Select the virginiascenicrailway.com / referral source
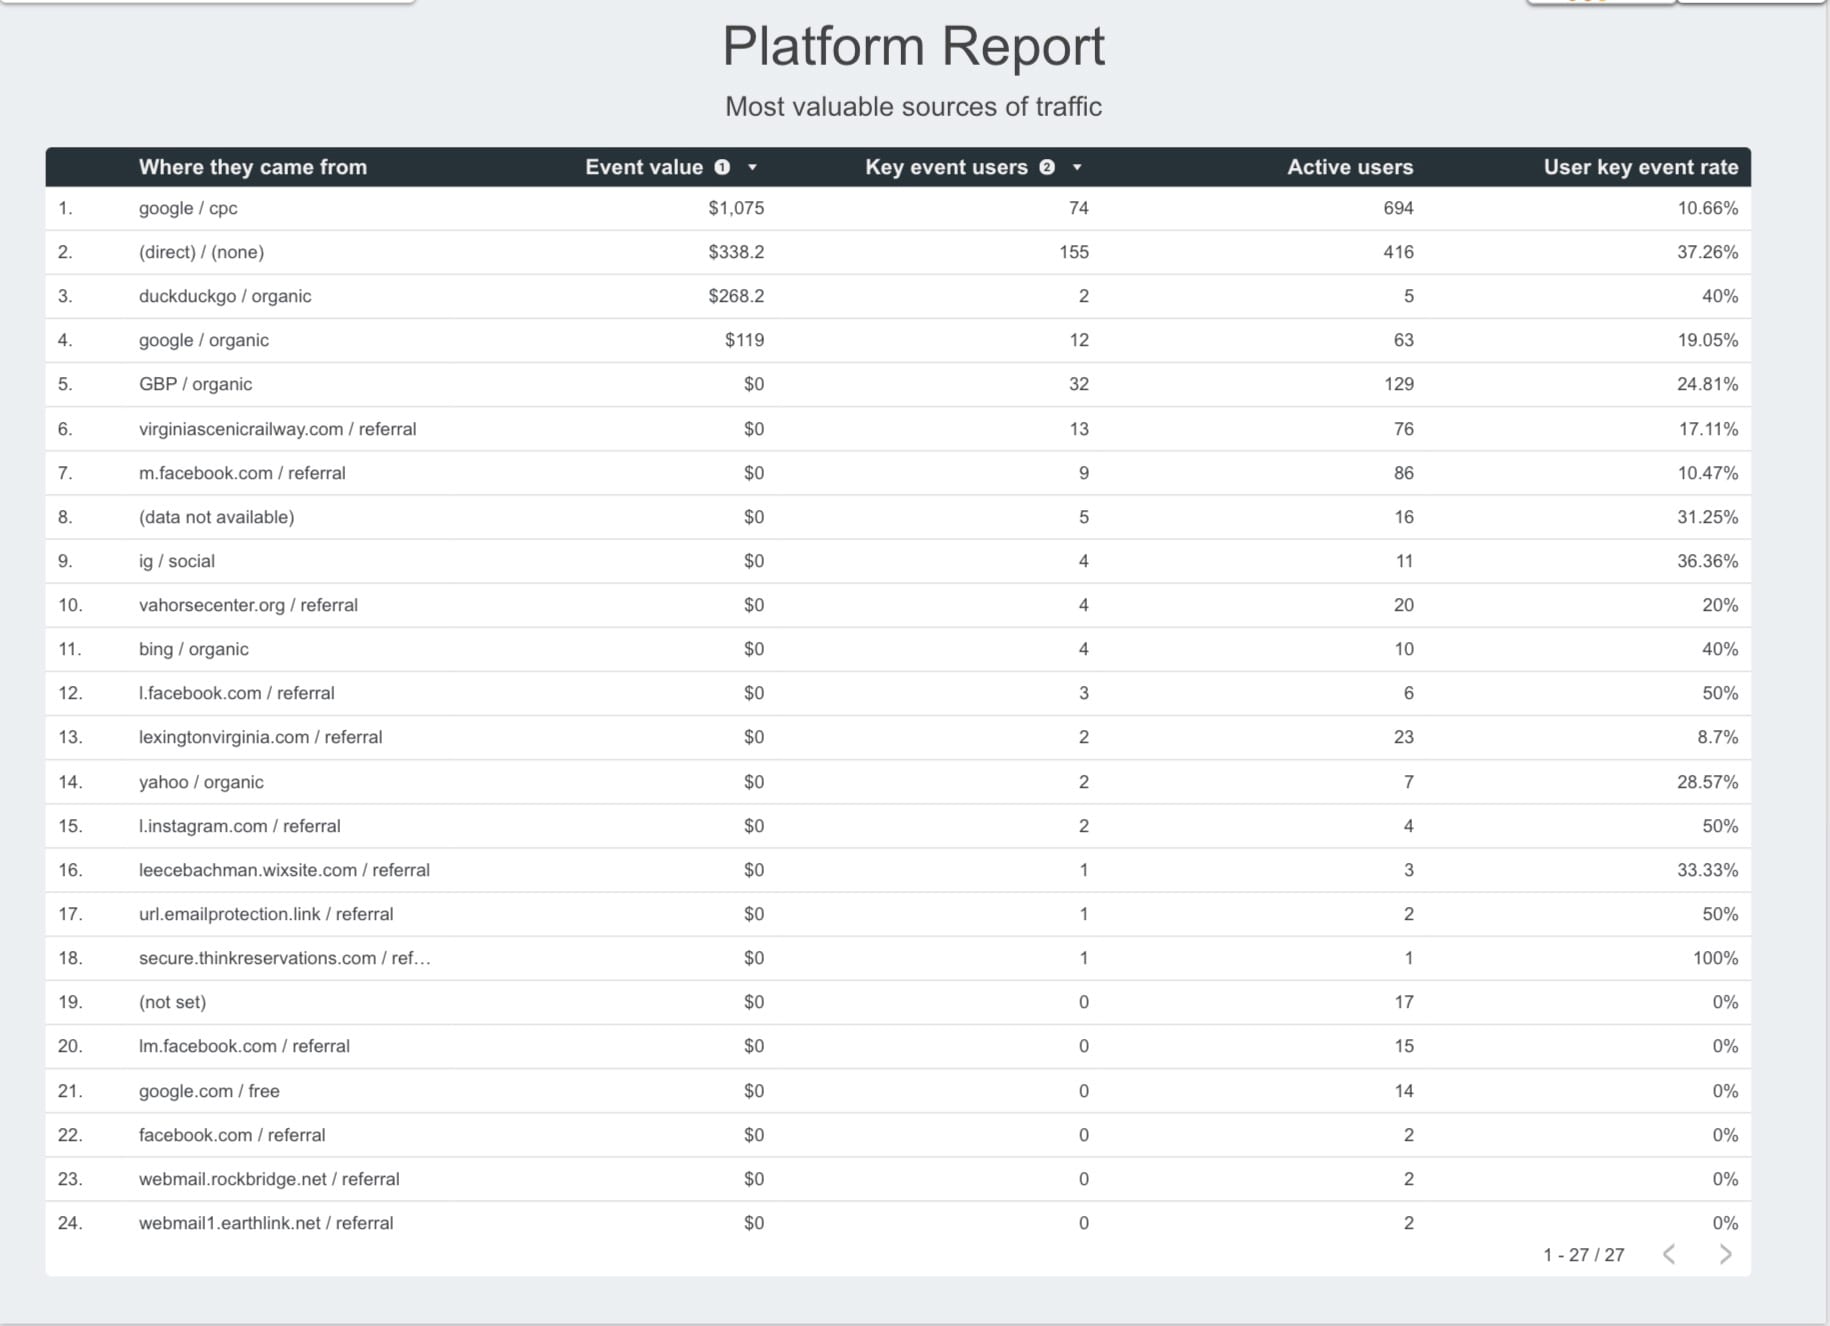 coord(277,428)
